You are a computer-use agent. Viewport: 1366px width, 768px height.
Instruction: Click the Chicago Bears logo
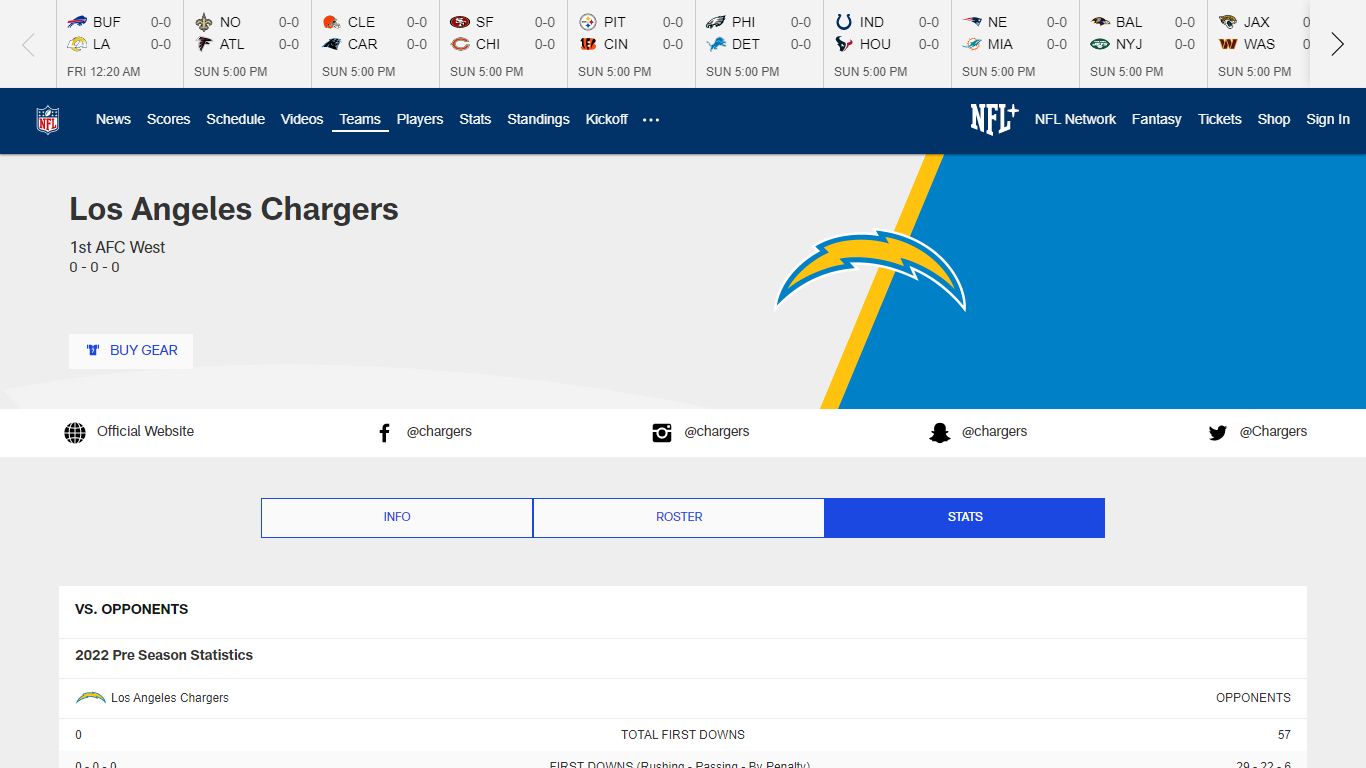pyautogui.click(x=460, y=44)
